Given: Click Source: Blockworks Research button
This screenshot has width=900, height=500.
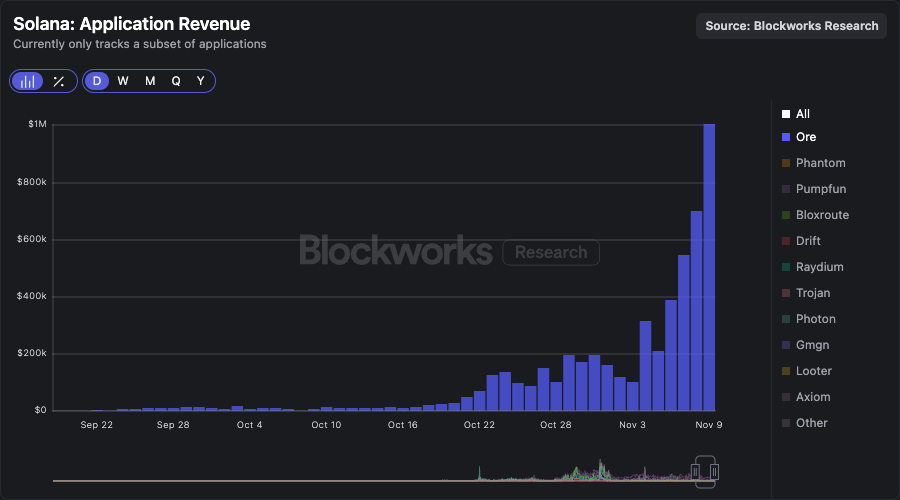Looking at the screenshot, I should click(792, 26).
